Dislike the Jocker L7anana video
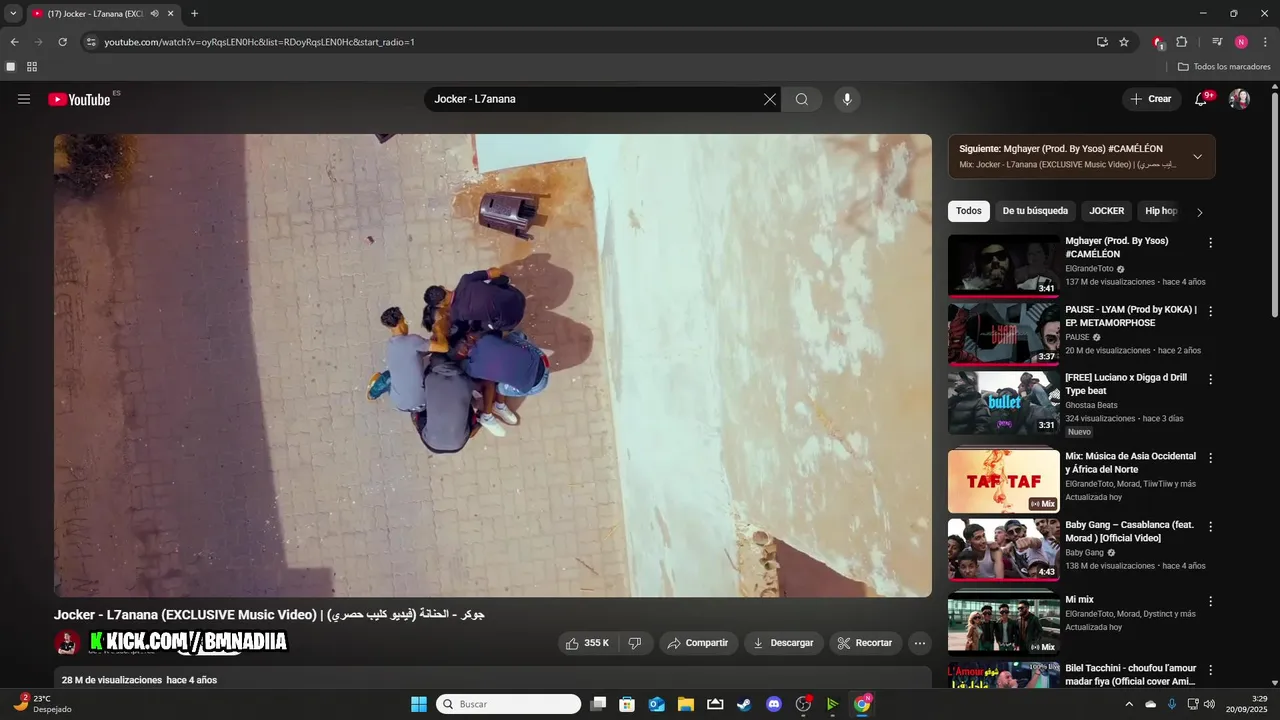Image resolution: width=1280 pixels, height=720 pixels. click(x=635, y=643)
